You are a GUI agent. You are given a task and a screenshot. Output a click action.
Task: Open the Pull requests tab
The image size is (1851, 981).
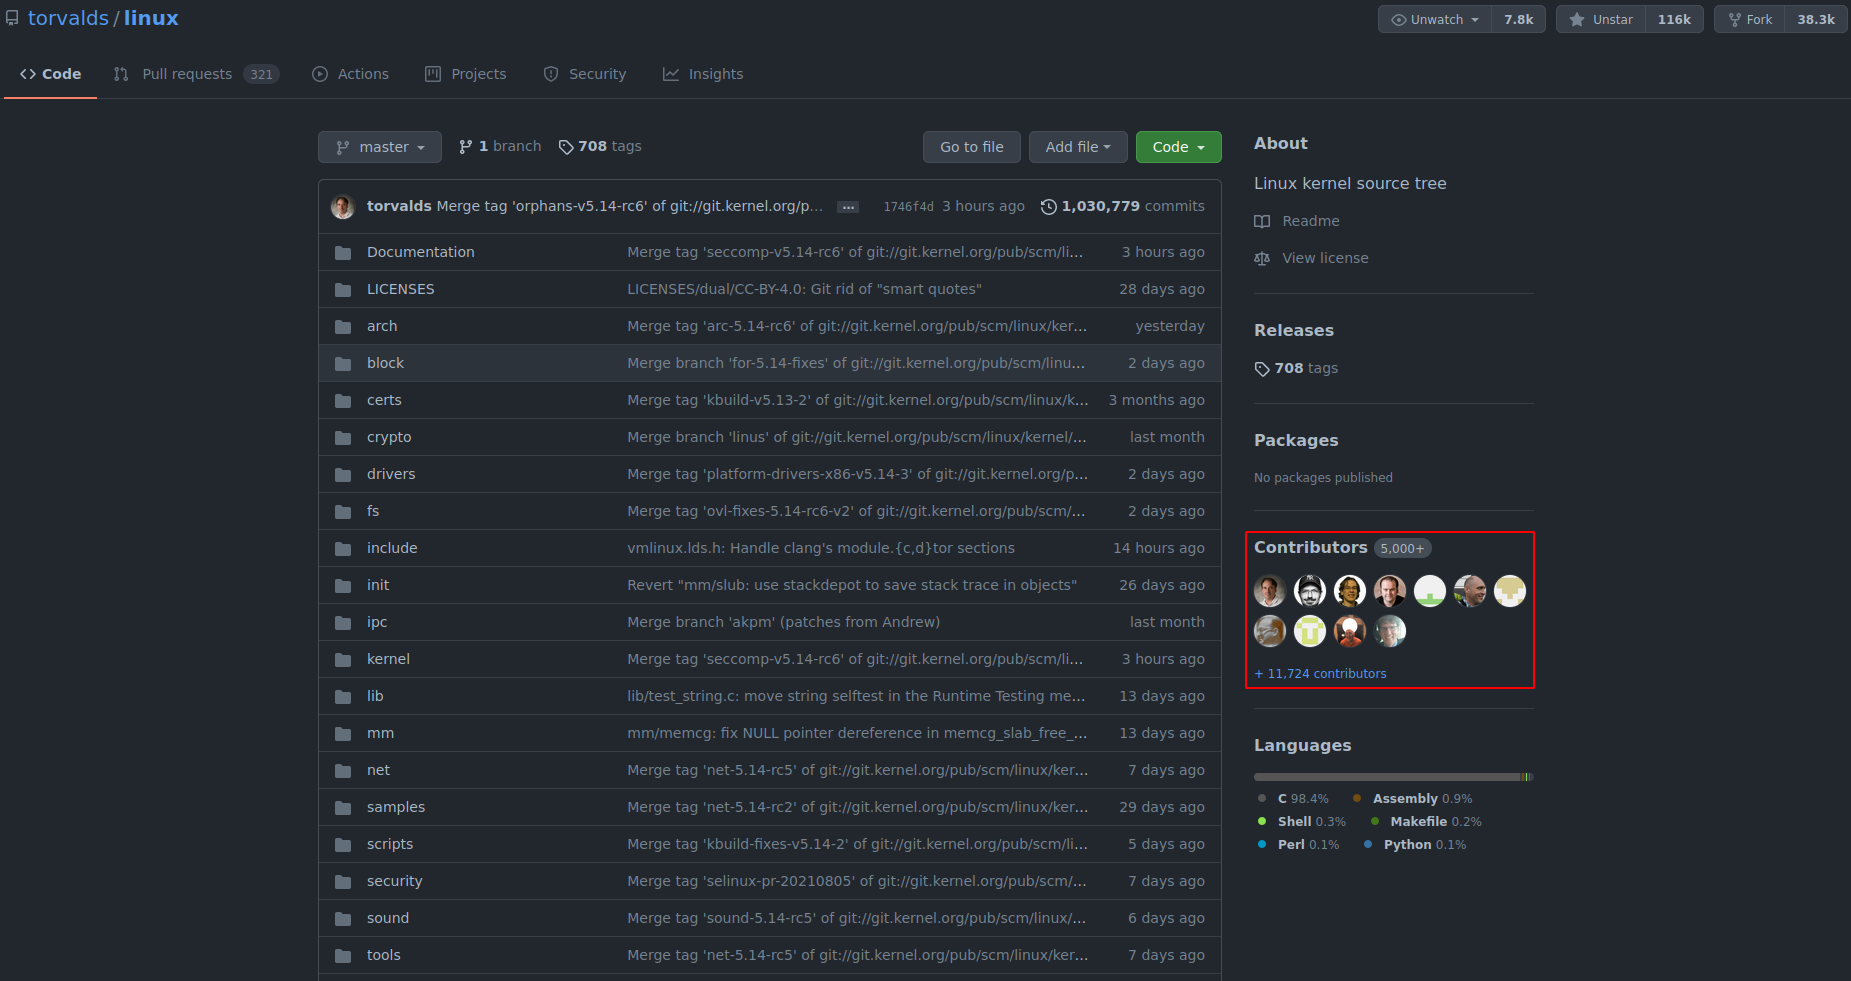(x=196, y=74)
